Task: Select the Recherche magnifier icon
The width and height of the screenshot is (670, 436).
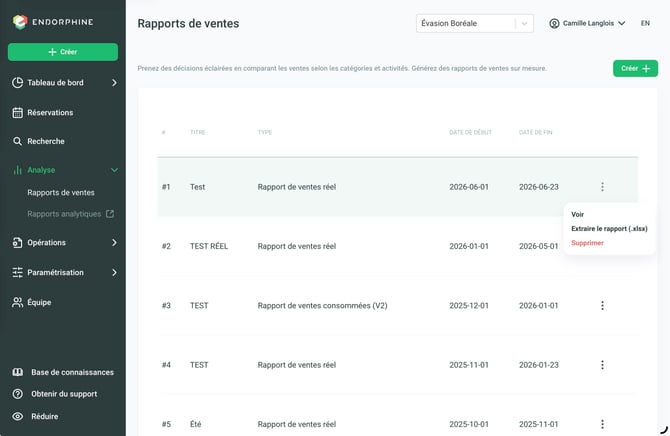Action: click(18, 141)
